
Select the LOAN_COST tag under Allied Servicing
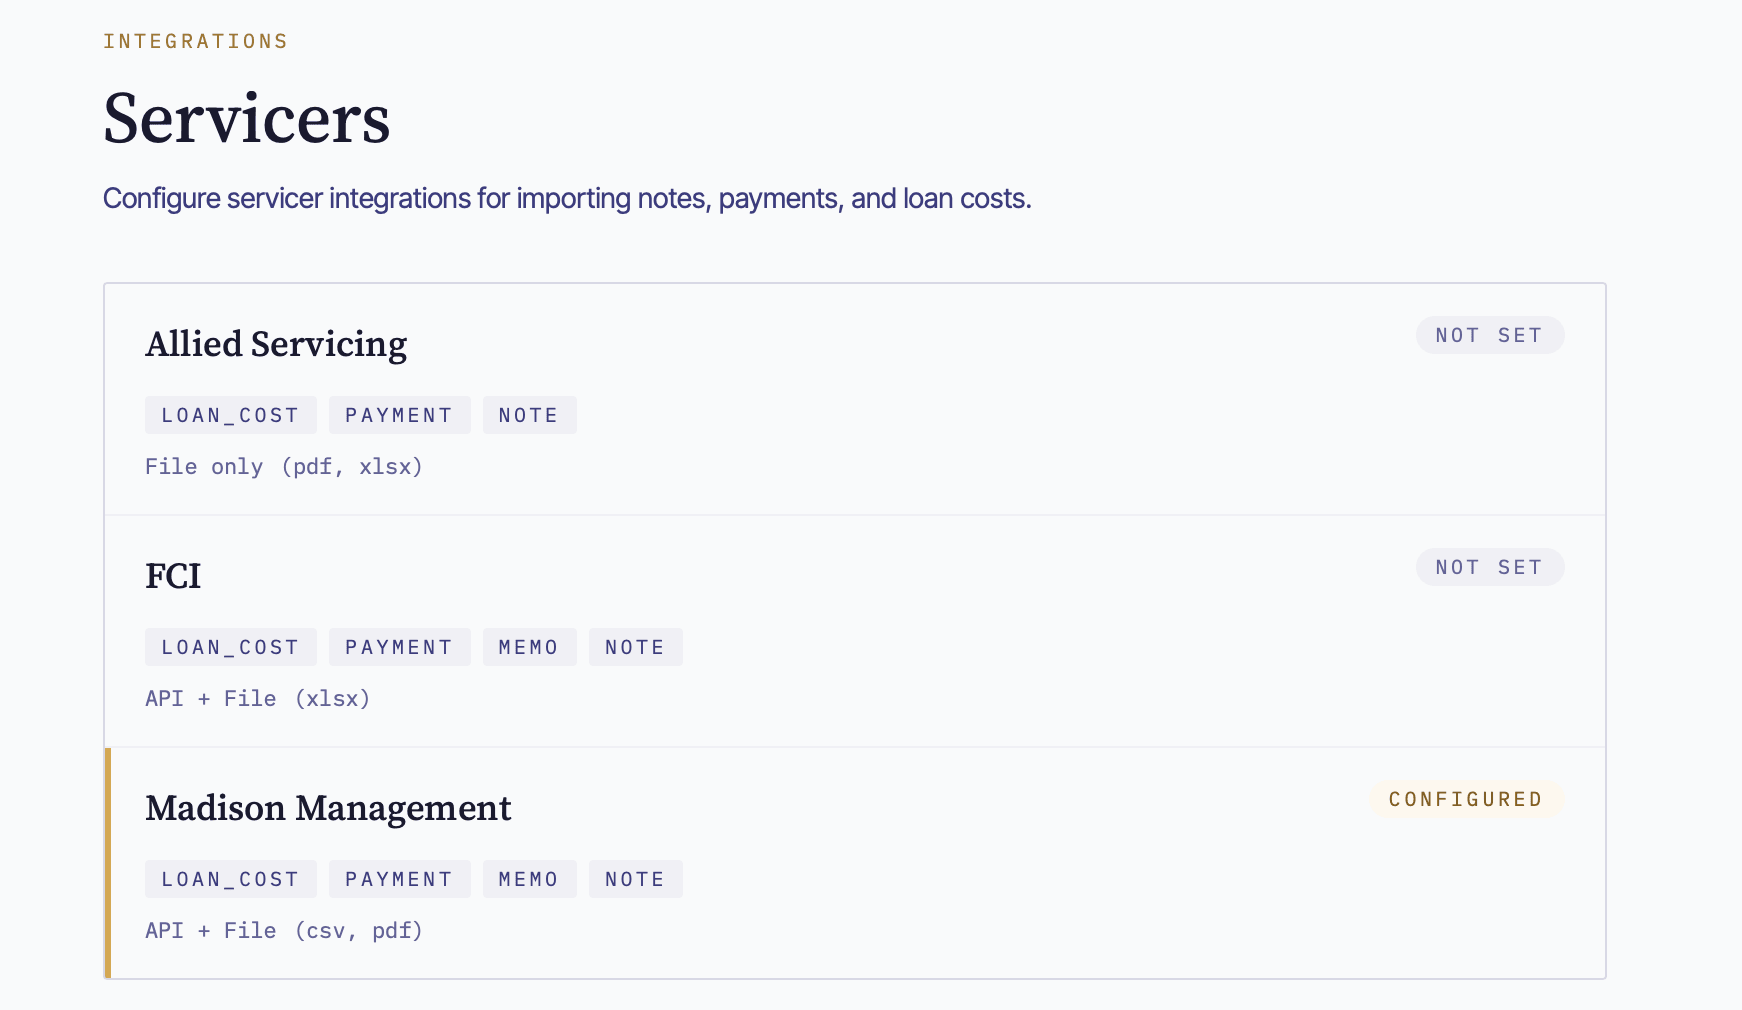[x=231, y=415]
